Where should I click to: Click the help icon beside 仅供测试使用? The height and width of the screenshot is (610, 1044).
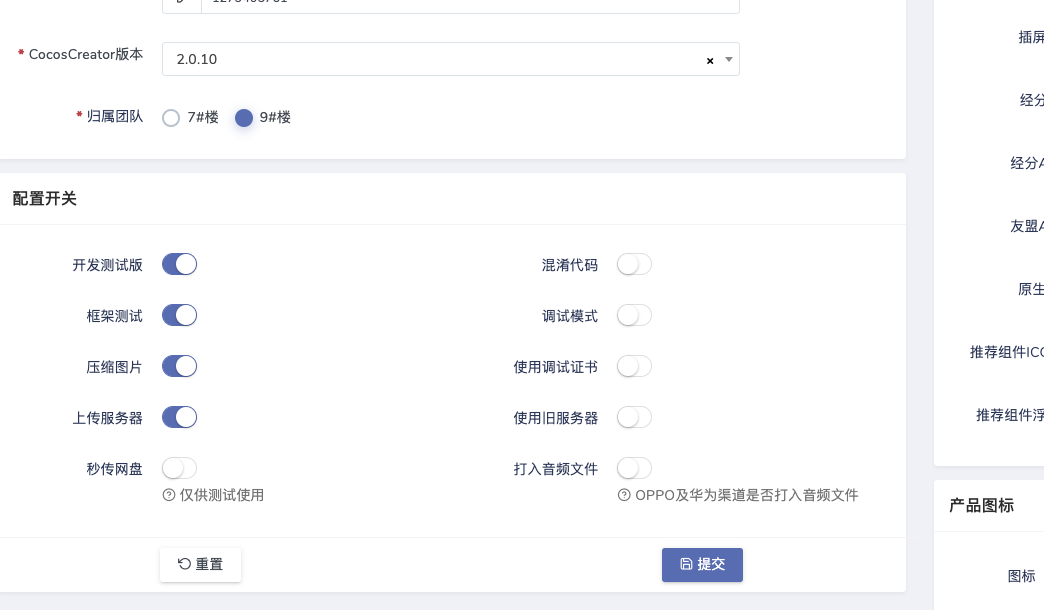[x=169, y=495]
